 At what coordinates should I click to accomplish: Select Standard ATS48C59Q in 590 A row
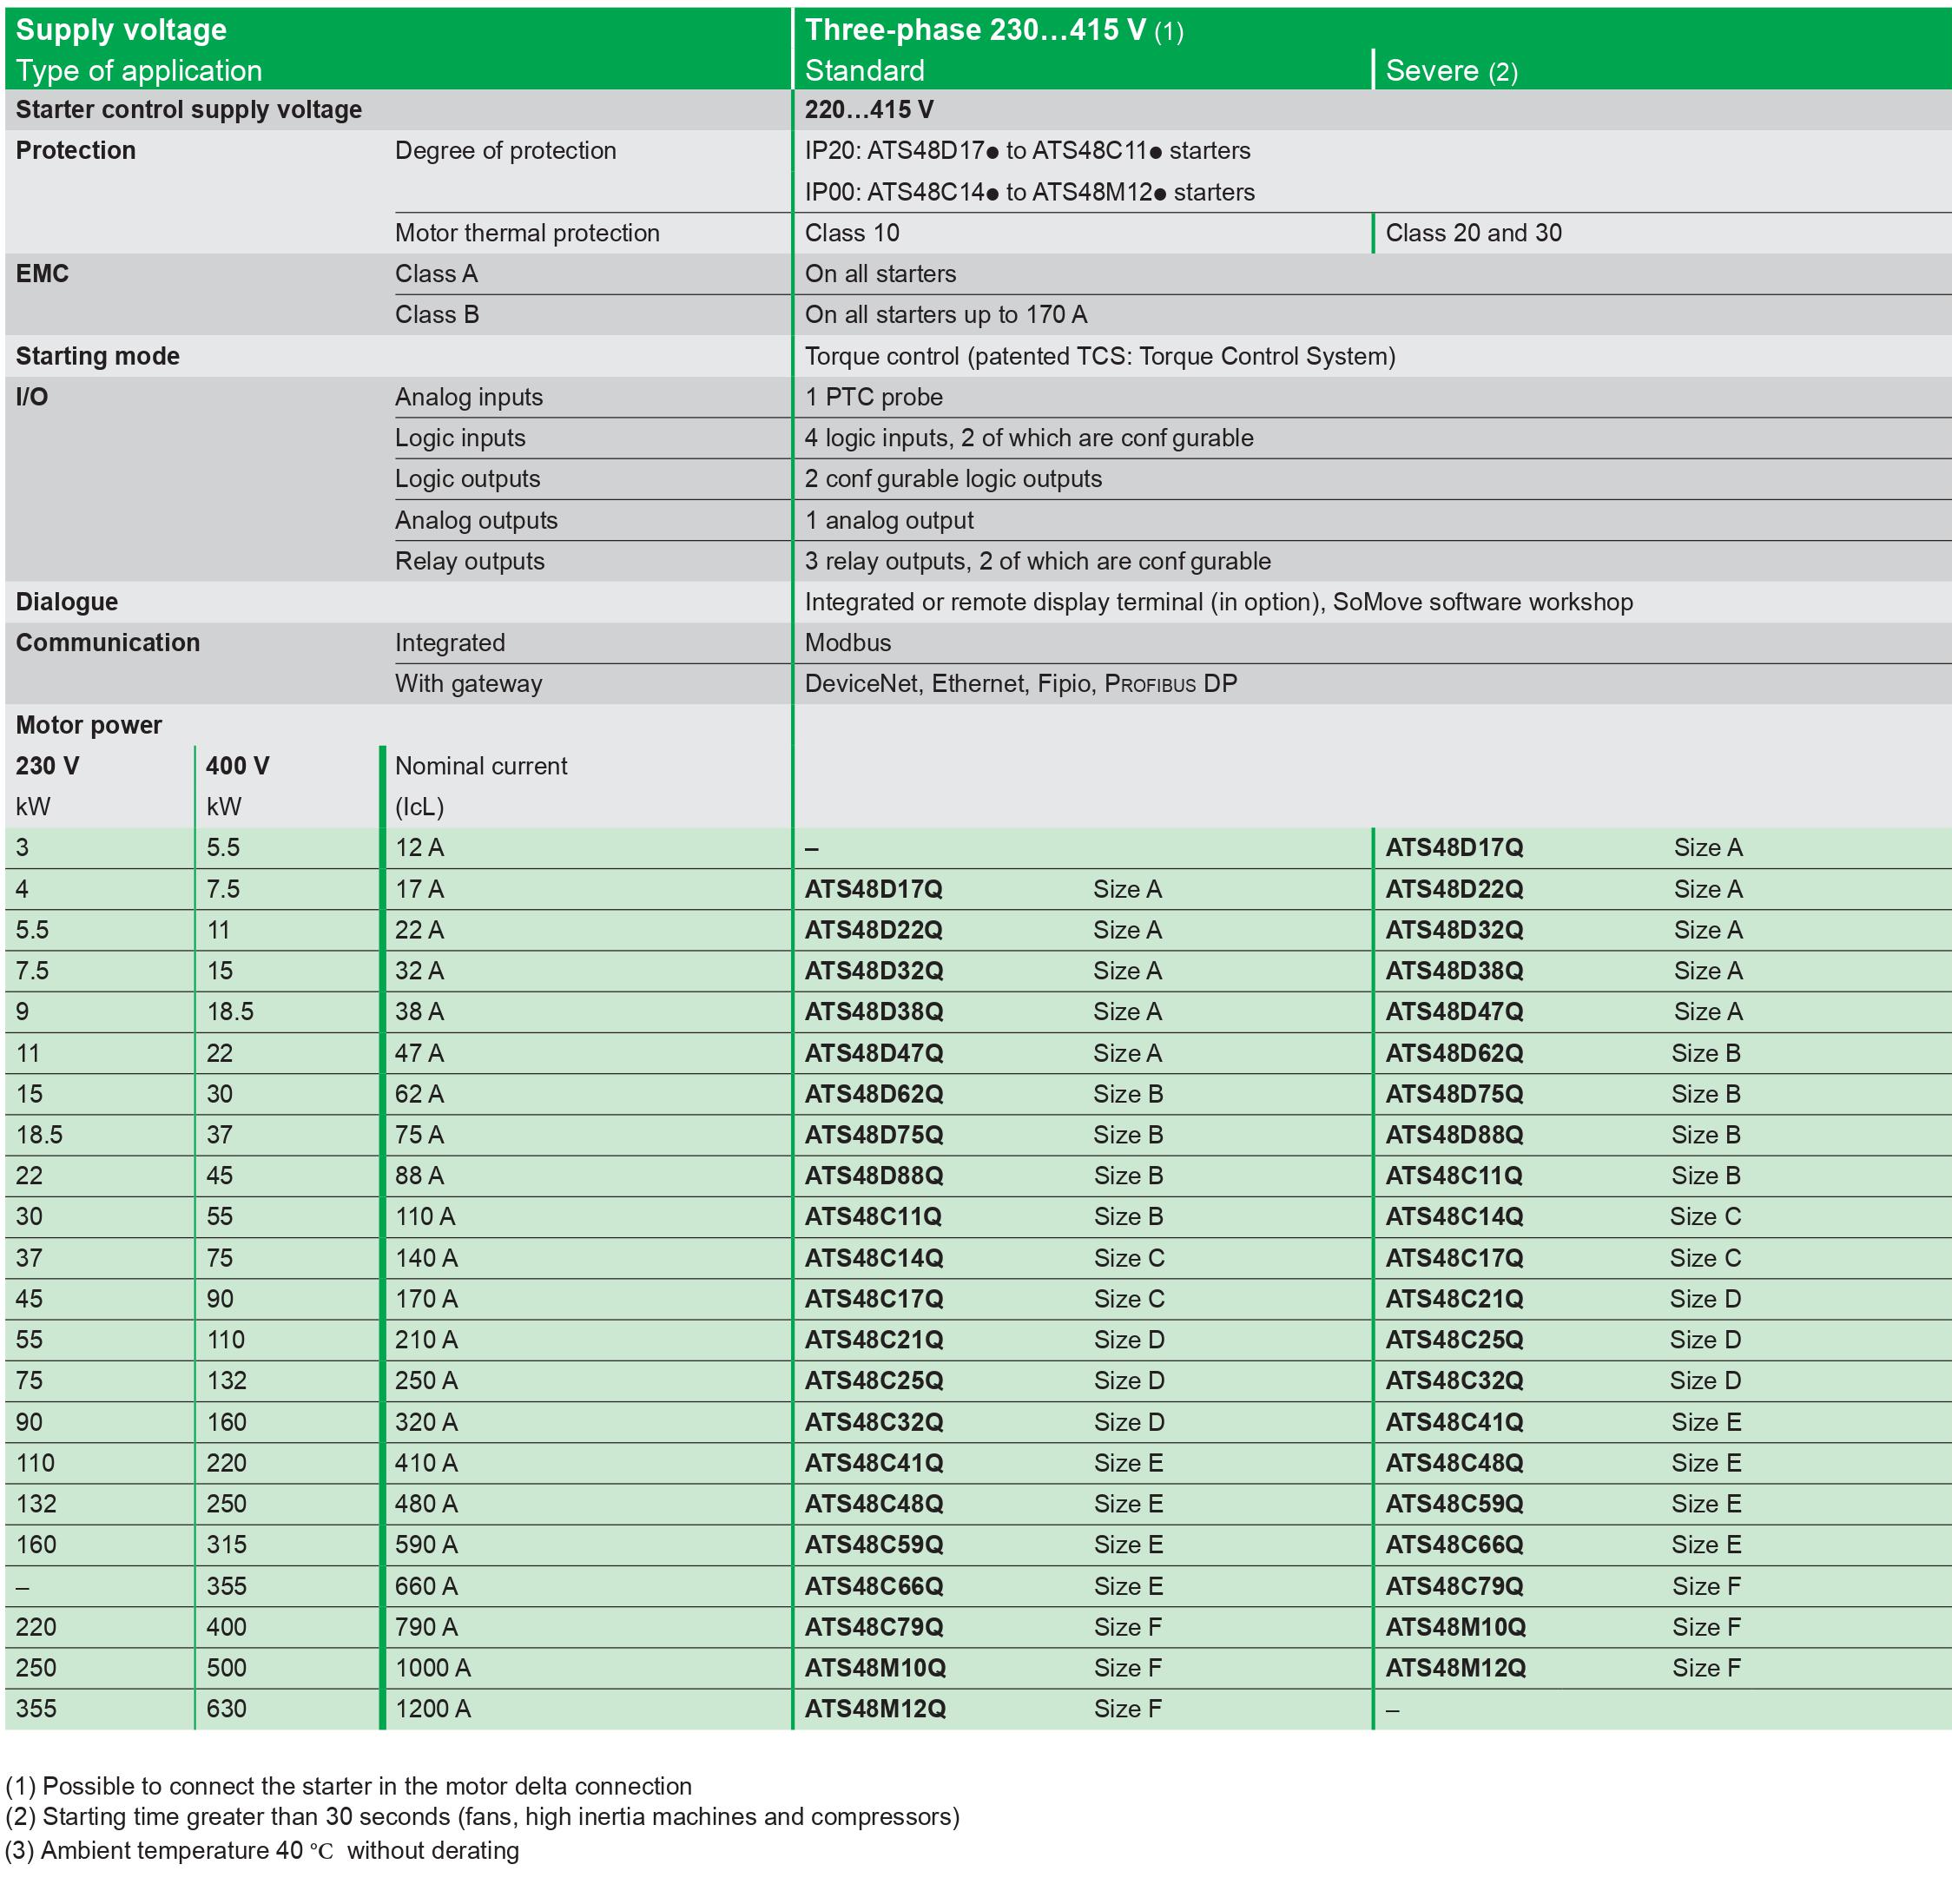(x=873, y=1545)
